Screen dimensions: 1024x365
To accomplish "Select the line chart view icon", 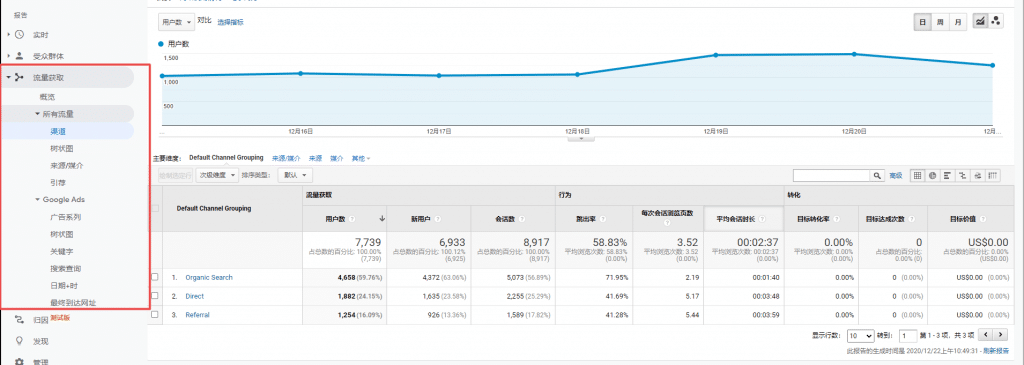I will (980, 22).
